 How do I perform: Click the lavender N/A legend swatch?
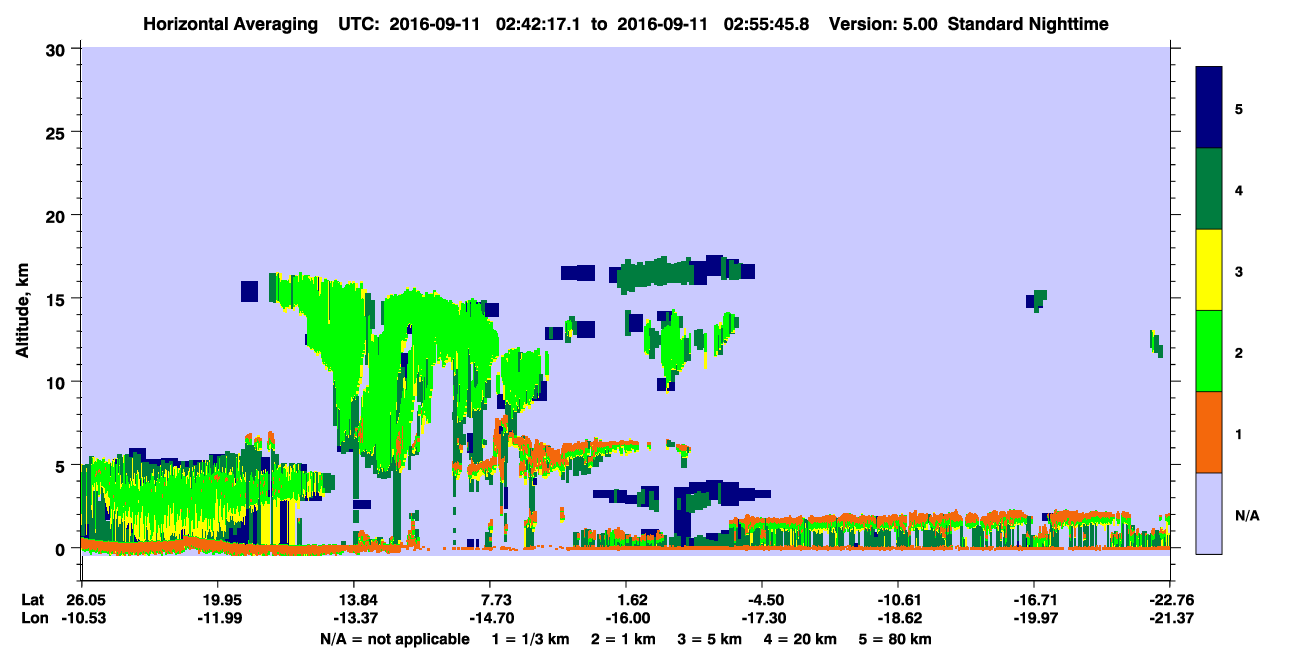(x=1209, y=512)
